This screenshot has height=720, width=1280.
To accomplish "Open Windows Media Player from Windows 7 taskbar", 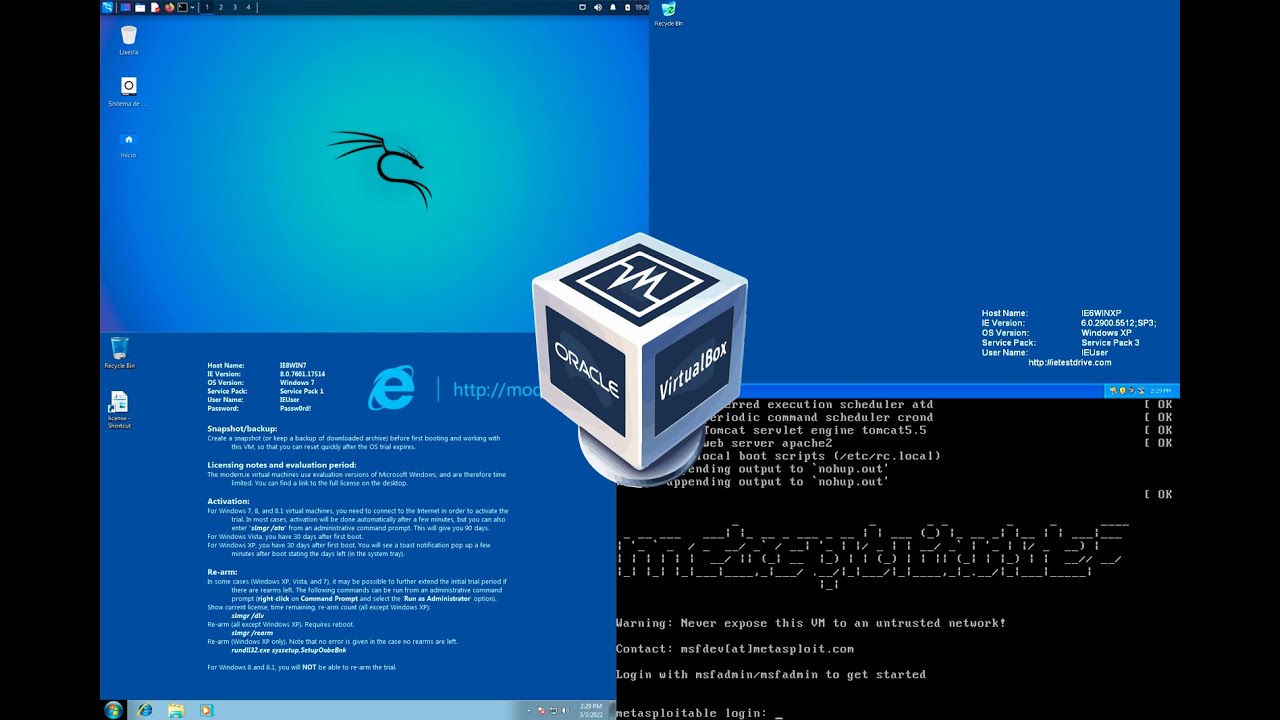I will coord(206,710).
